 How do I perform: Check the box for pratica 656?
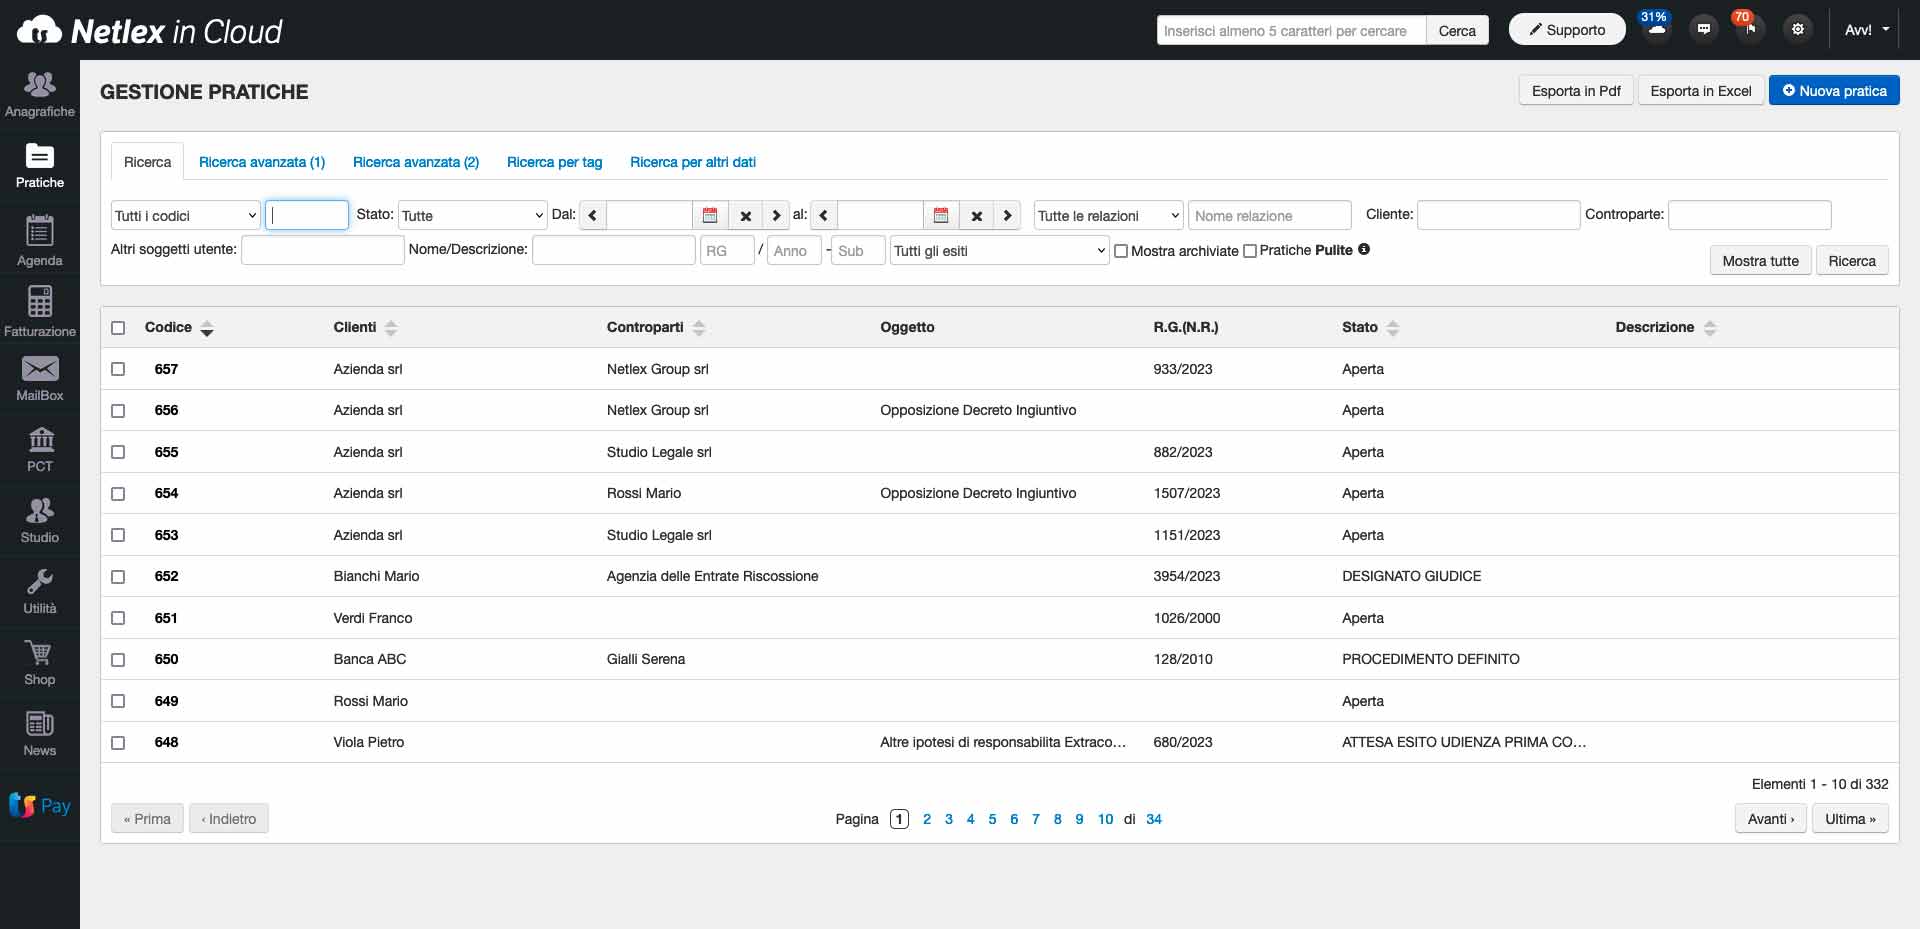pos(118,411)
